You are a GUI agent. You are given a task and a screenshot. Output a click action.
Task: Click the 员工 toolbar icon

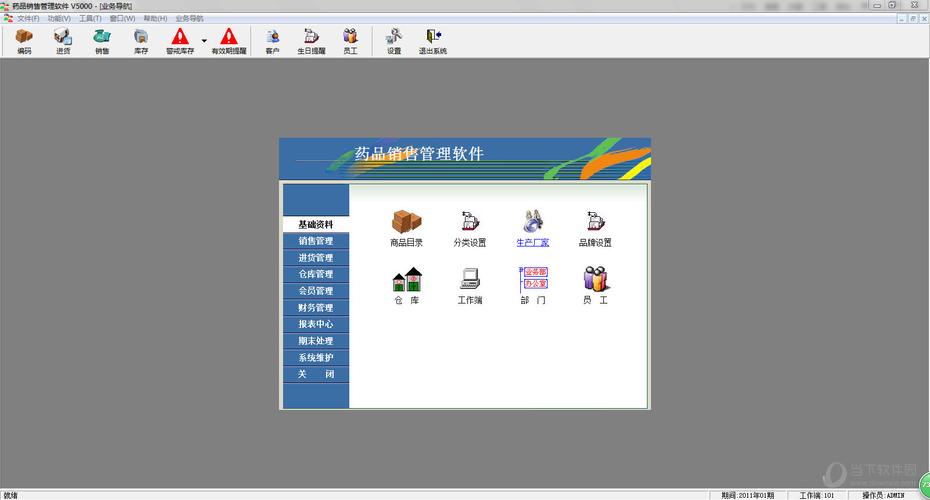(x=351, y=42)
